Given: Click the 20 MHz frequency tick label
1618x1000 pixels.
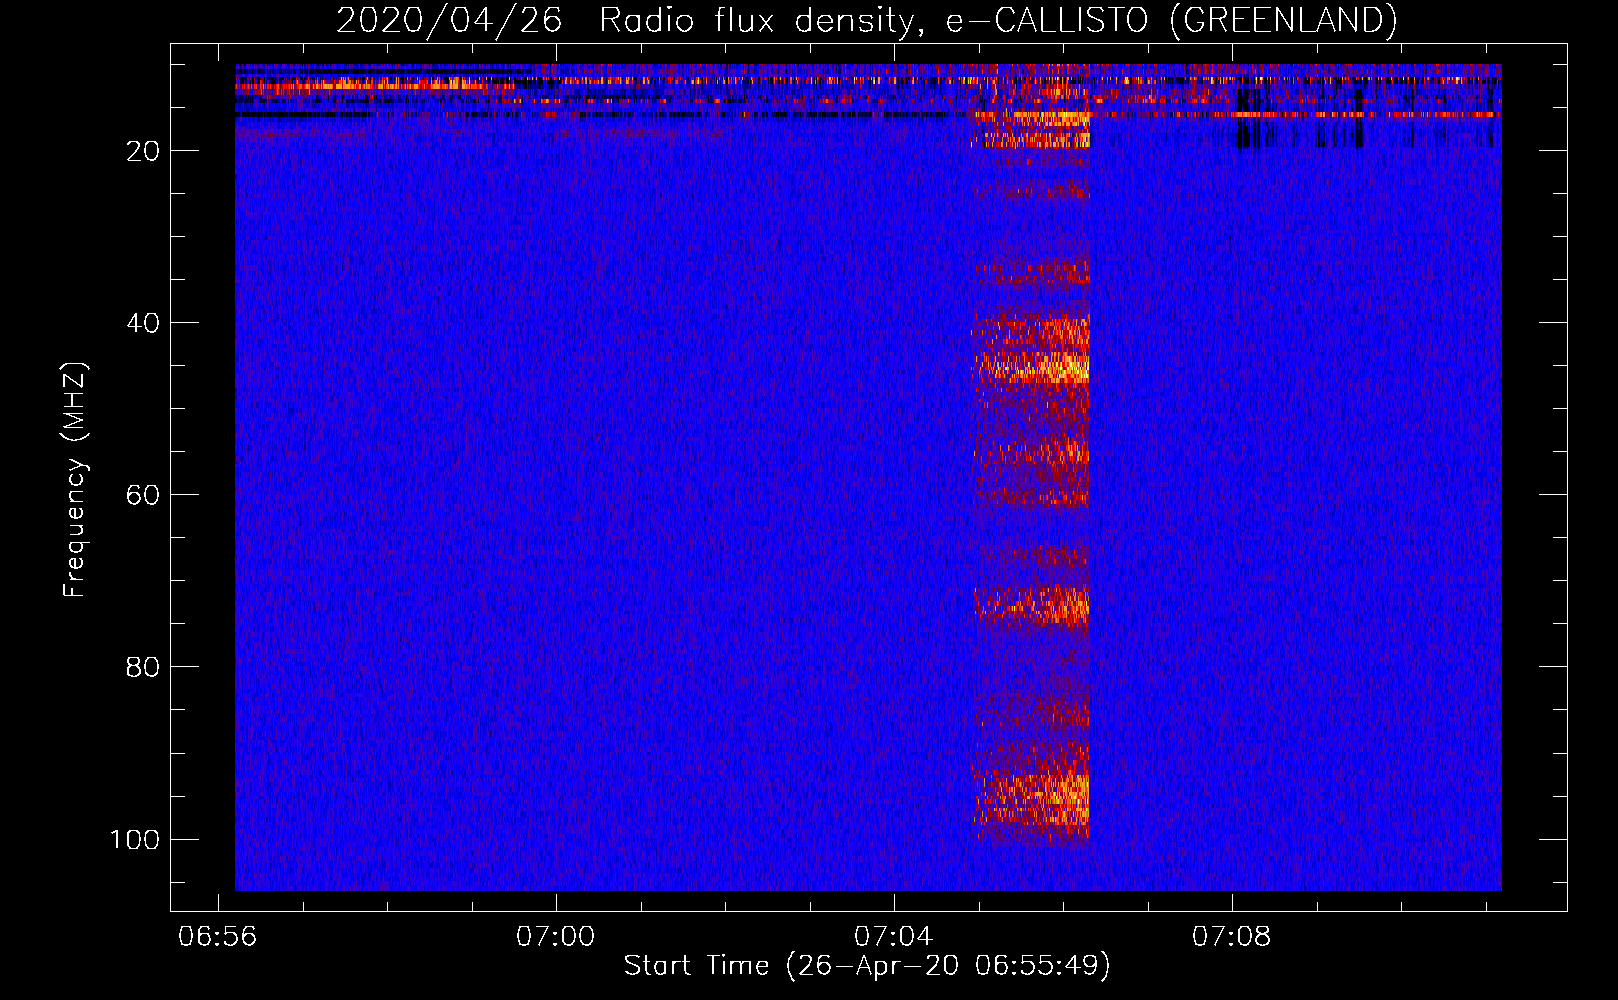Looking at the screenshot, I should [x=143, y=151].
